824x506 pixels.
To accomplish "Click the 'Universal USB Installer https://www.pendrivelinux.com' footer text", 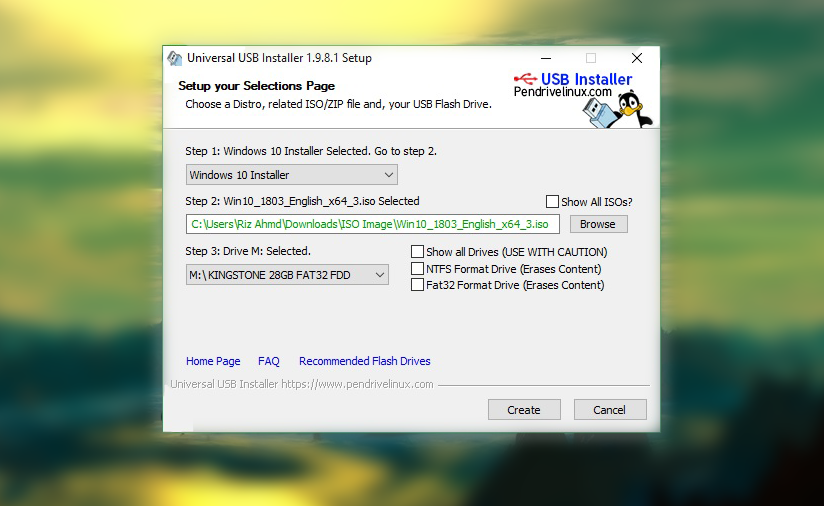I will [x=302, y=384].
